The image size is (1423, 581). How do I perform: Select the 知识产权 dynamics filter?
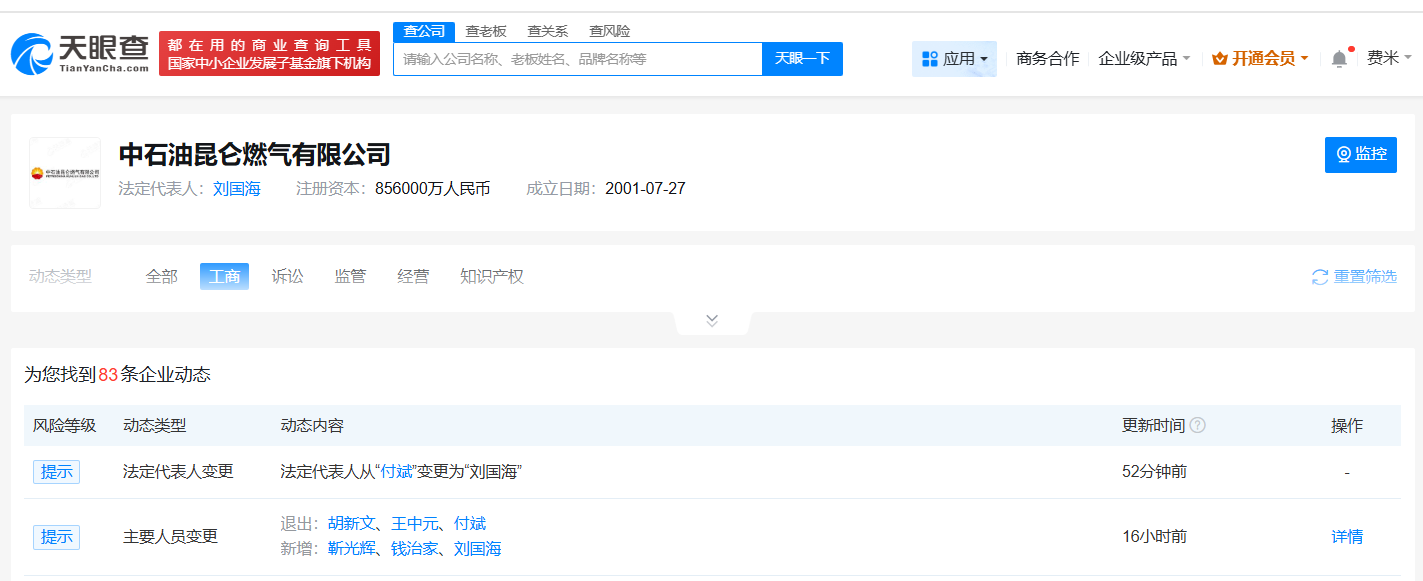click(x=492, y=277)
